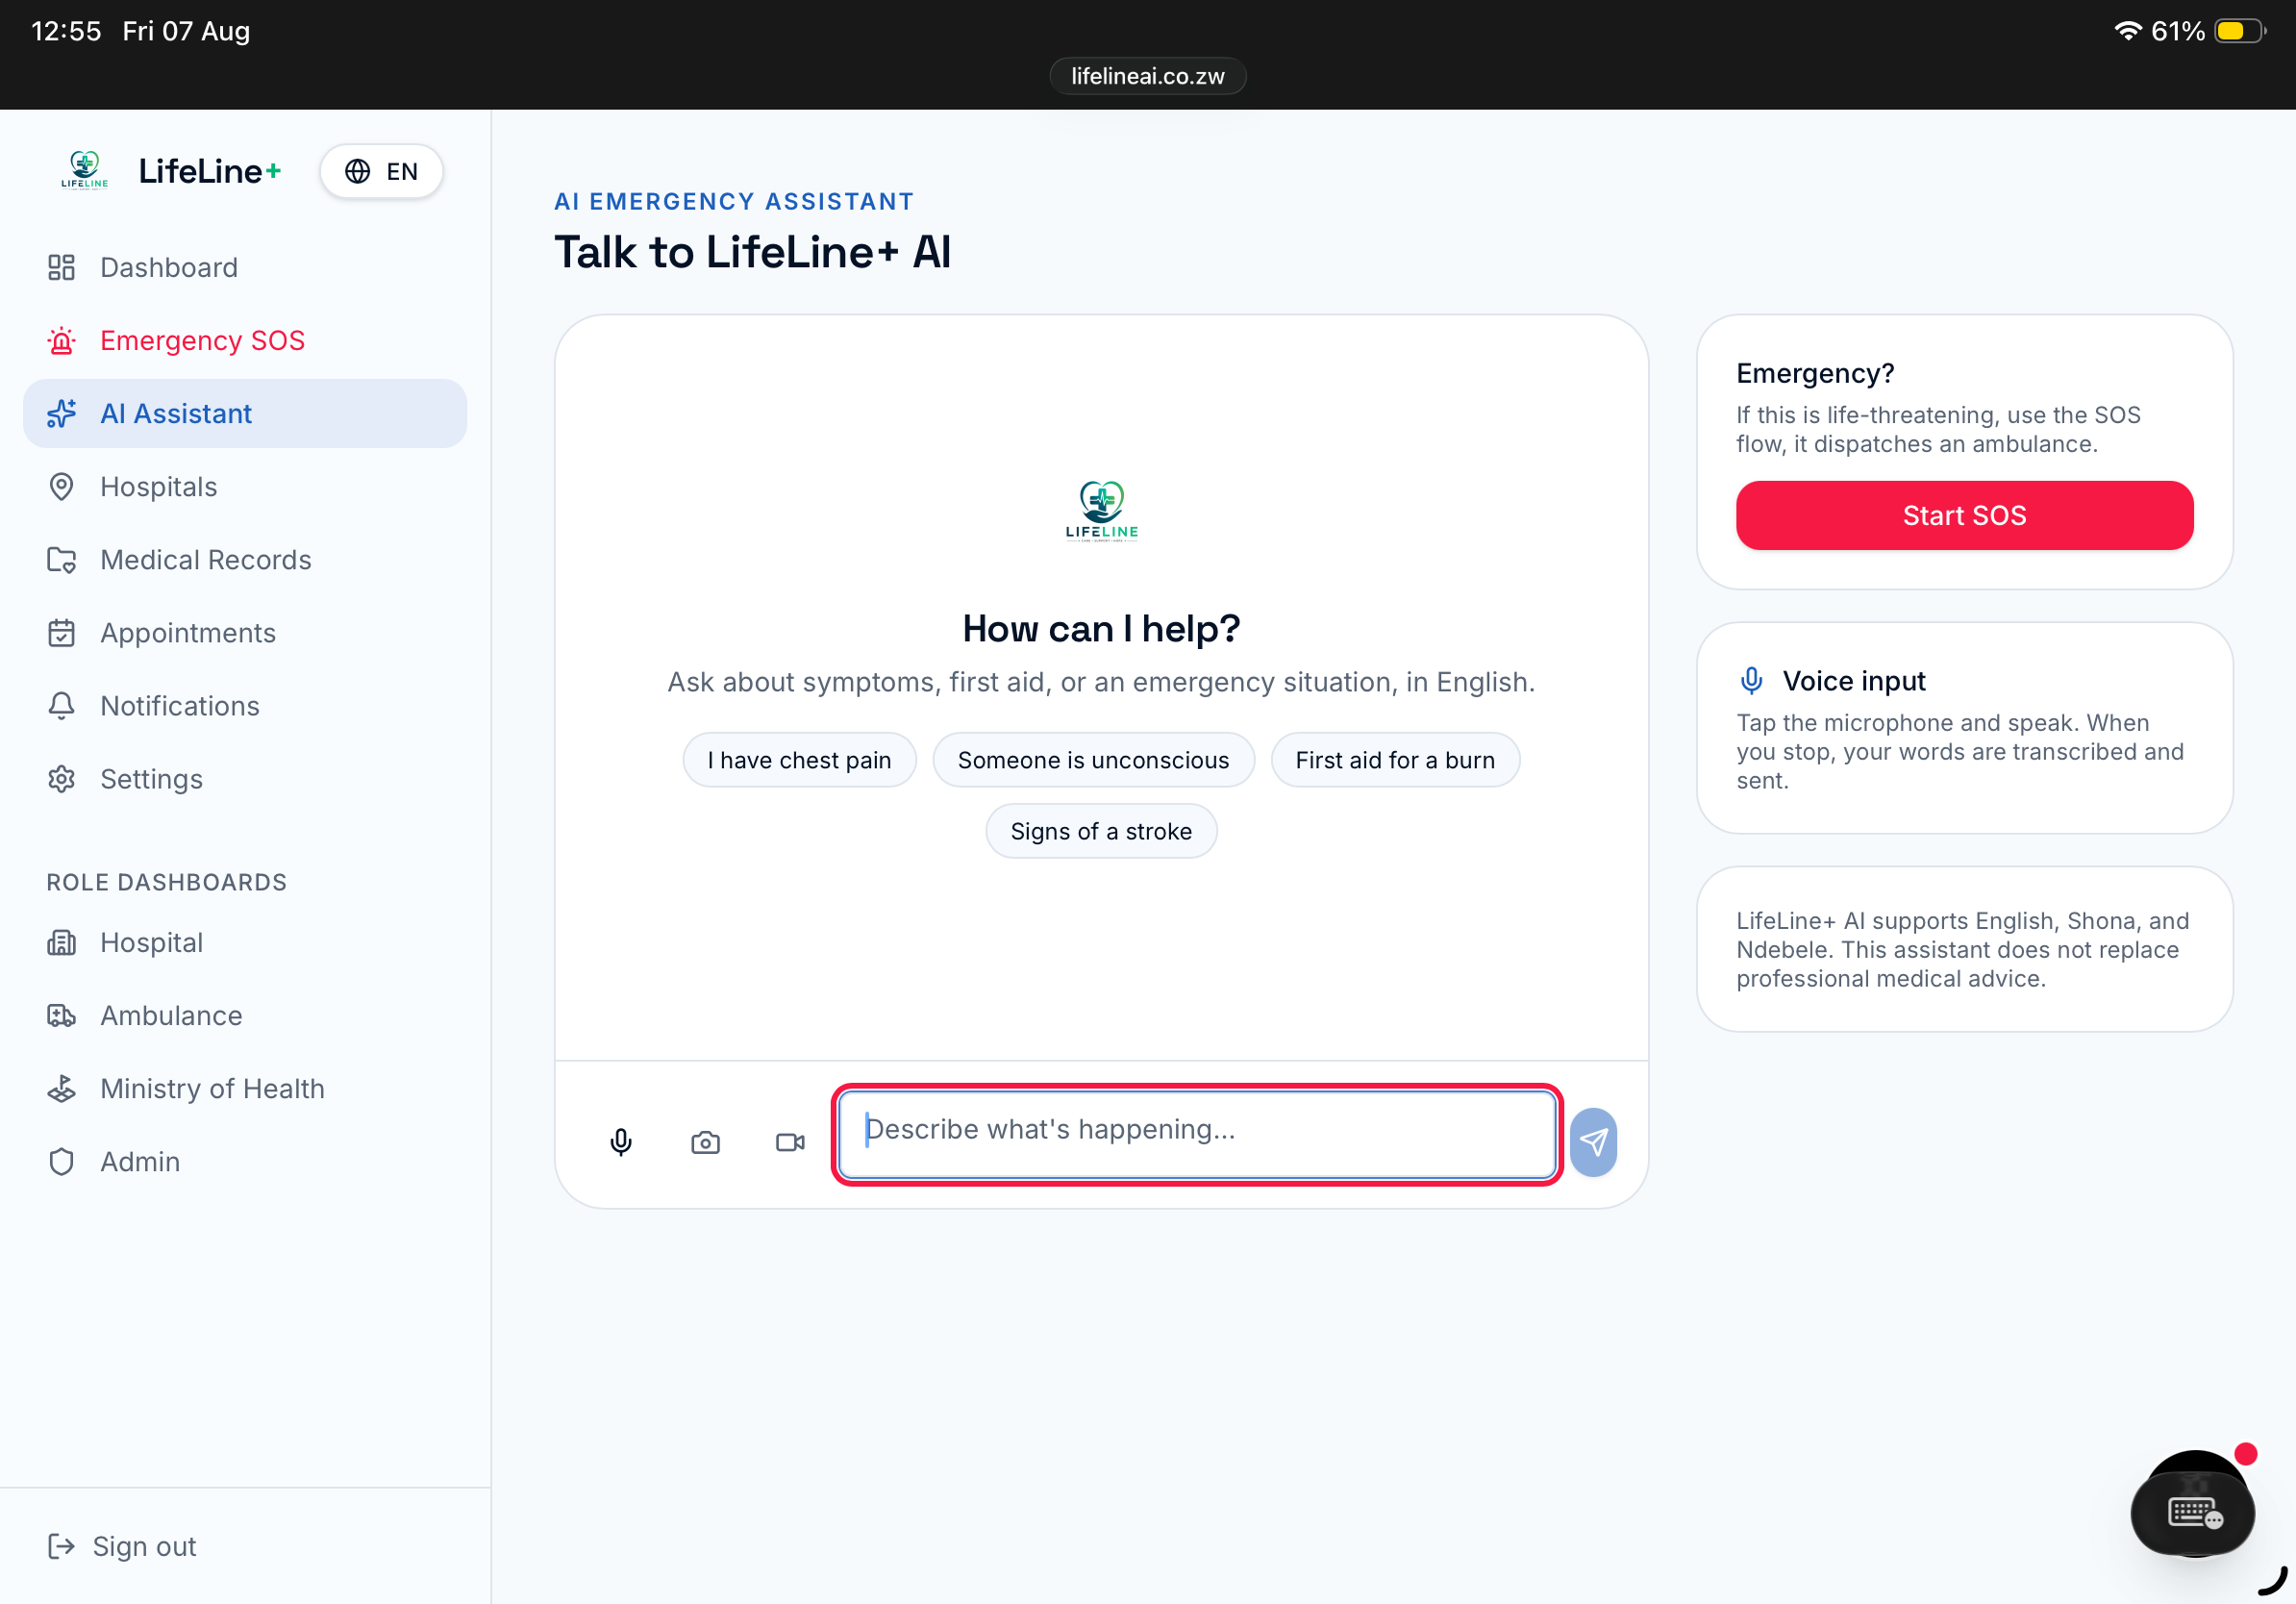Choose 'First aid for a burn' suggestion
This screenshot has height=1604, width=2296.
pyautogui.click(x=1395, y=760)
